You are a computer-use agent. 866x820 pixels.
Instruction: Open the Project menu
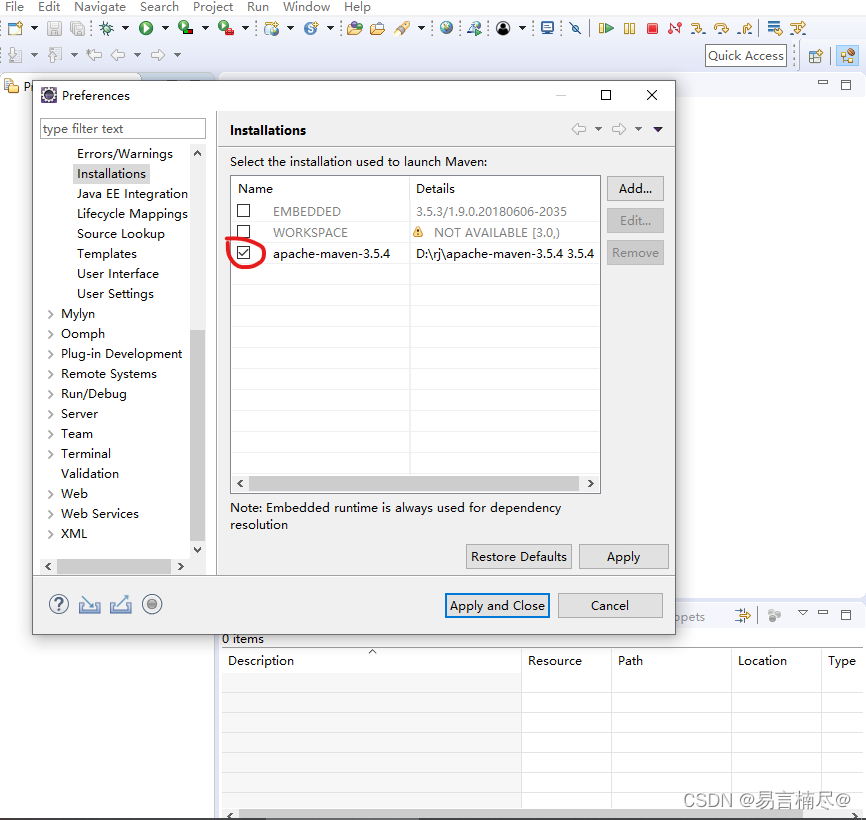[x=213, y=7]
